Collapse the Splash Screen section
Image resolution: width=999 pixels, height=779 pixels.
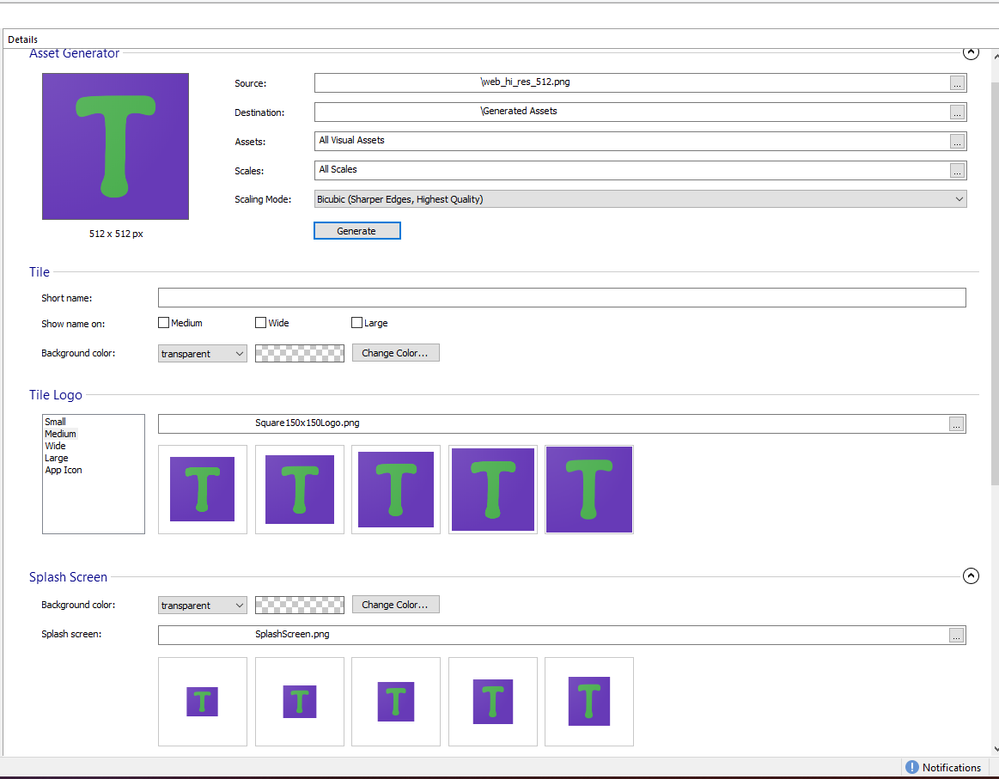click(970, 576)
